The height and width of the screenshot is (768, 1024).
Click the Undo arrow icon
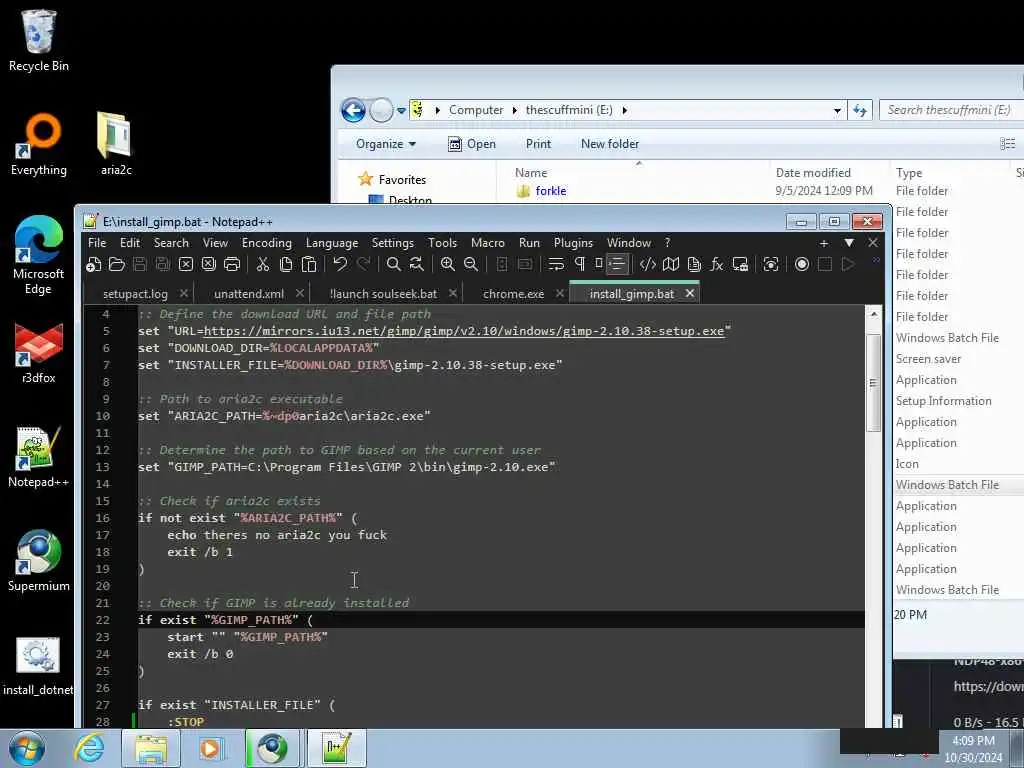tap(340, 264)
